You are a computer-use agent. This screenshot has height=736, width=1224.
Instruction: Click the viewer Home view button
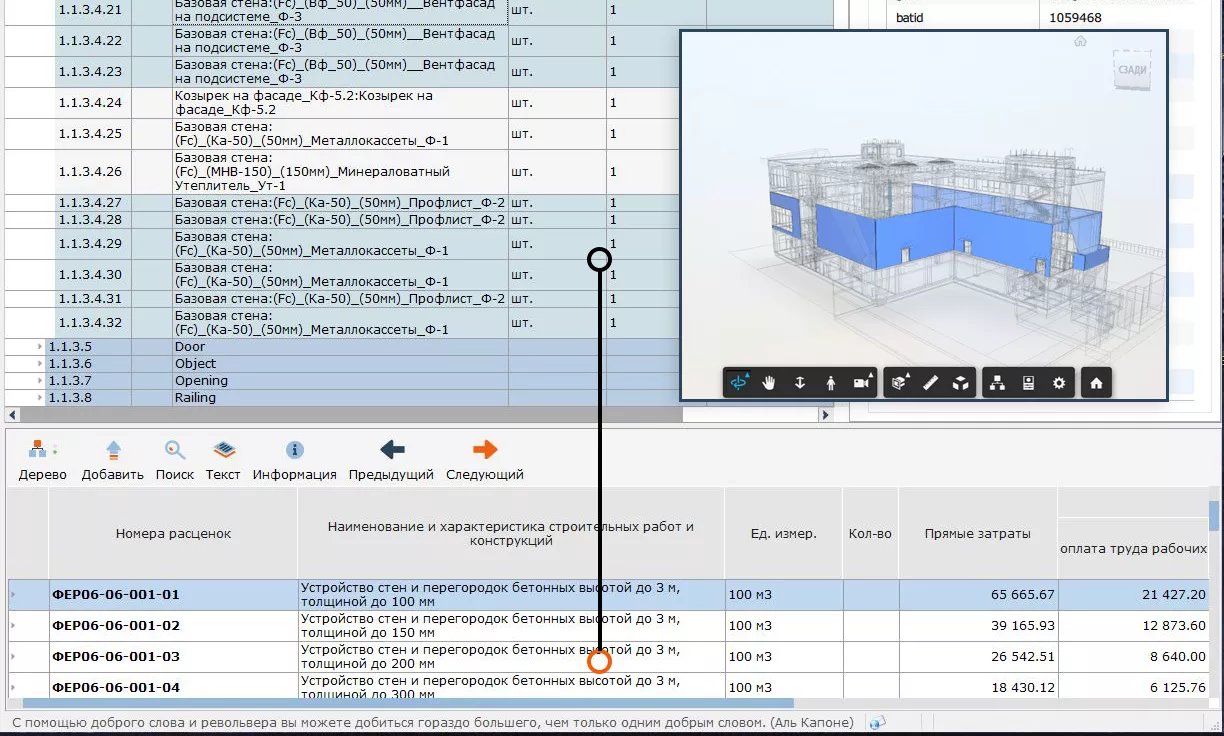click(1096, 383)
